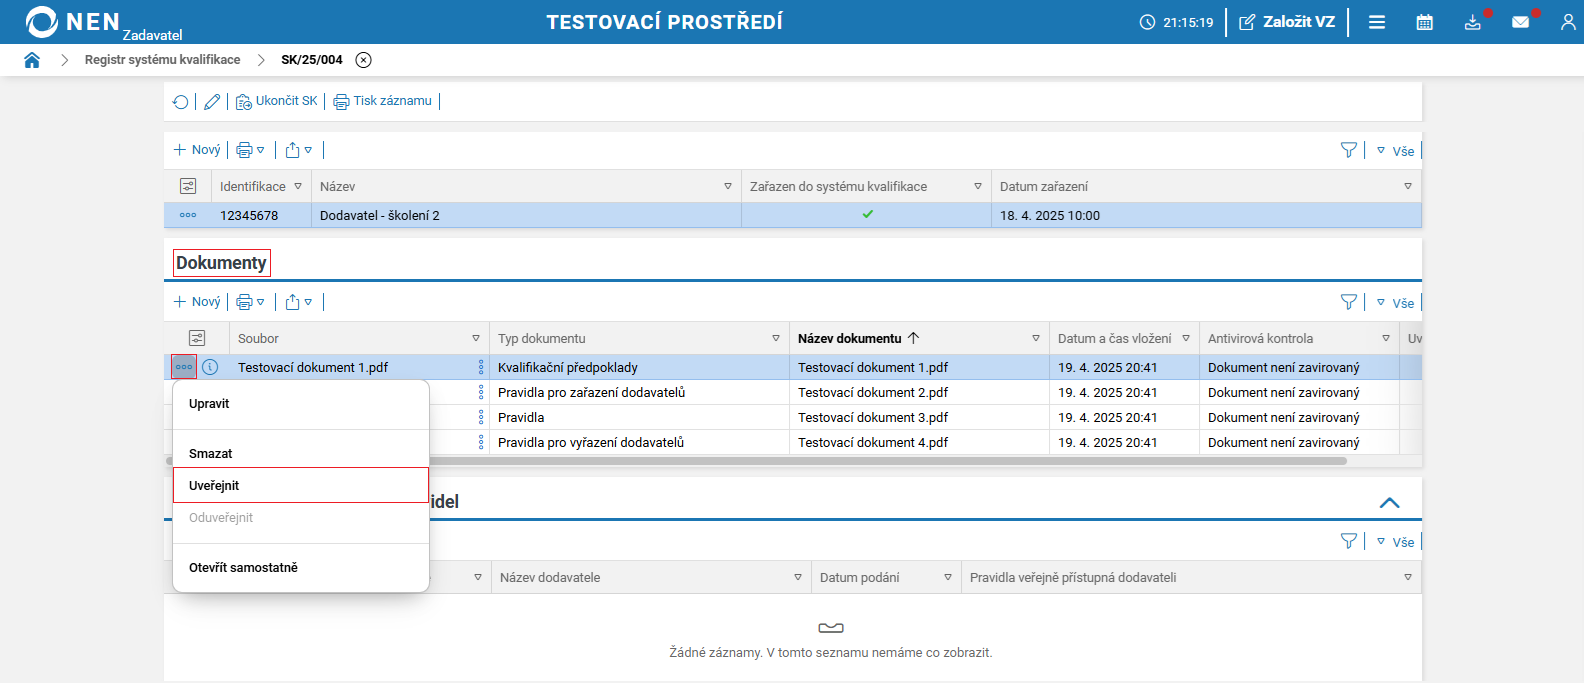
Task: Collapse the section with the chevron up arrow
Action: [1389, 502]
